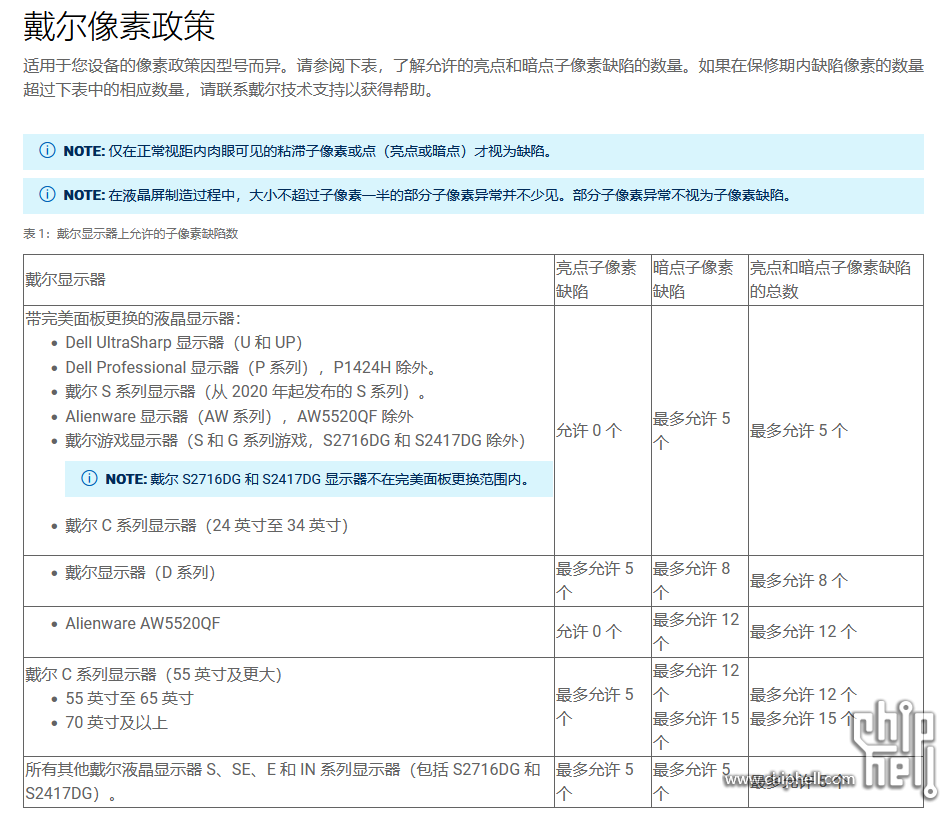Image resolution: width=951 pixels, height=814 pixels.
Task: Click the info icon in the first NOTE about 正常视距
Action: pyautogui.click(x=47, y=150)
